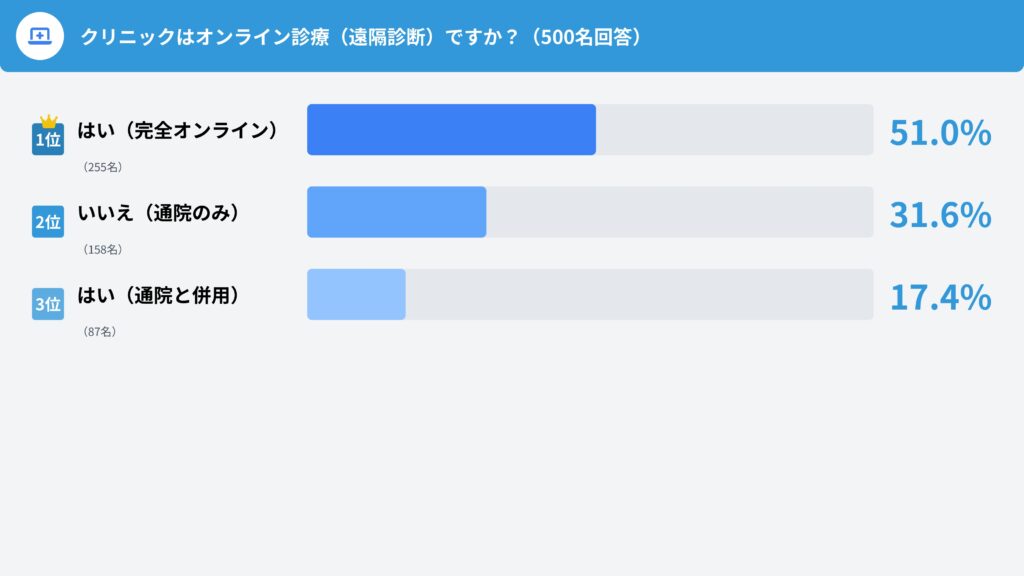Click the 31.6% percentage value
The image size is (1024, 576).
tap(940, 214)
